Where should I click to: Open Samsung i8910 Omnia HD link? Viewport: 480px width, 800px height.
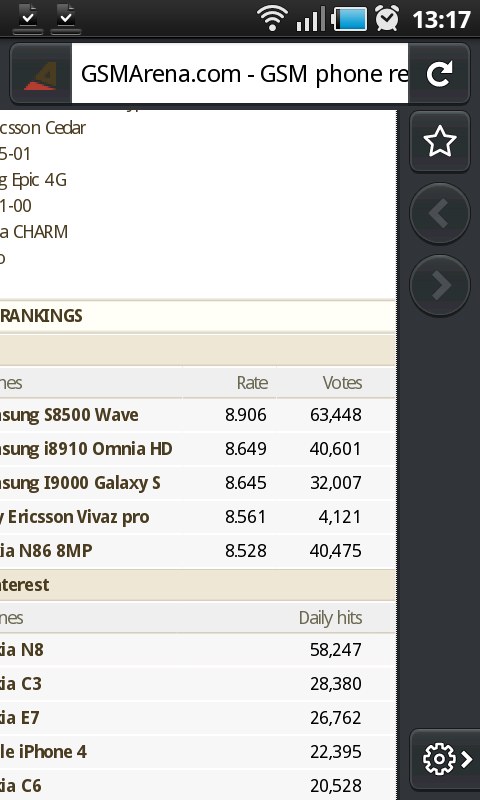coord(86,449)
